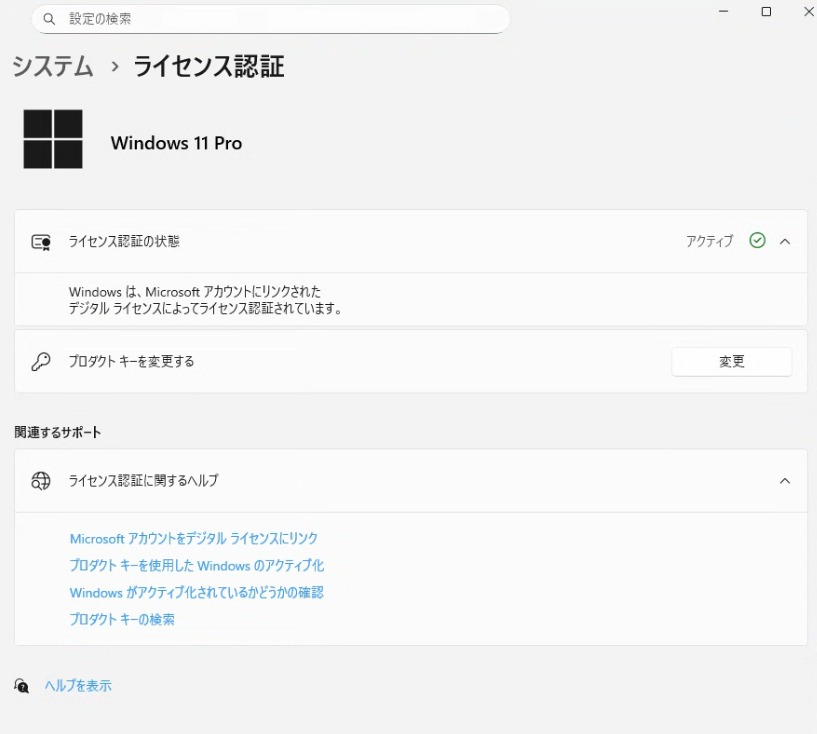Collapse the ライセンス認証に関するヘルプ section
817x734 pixels.
[785, 481]
